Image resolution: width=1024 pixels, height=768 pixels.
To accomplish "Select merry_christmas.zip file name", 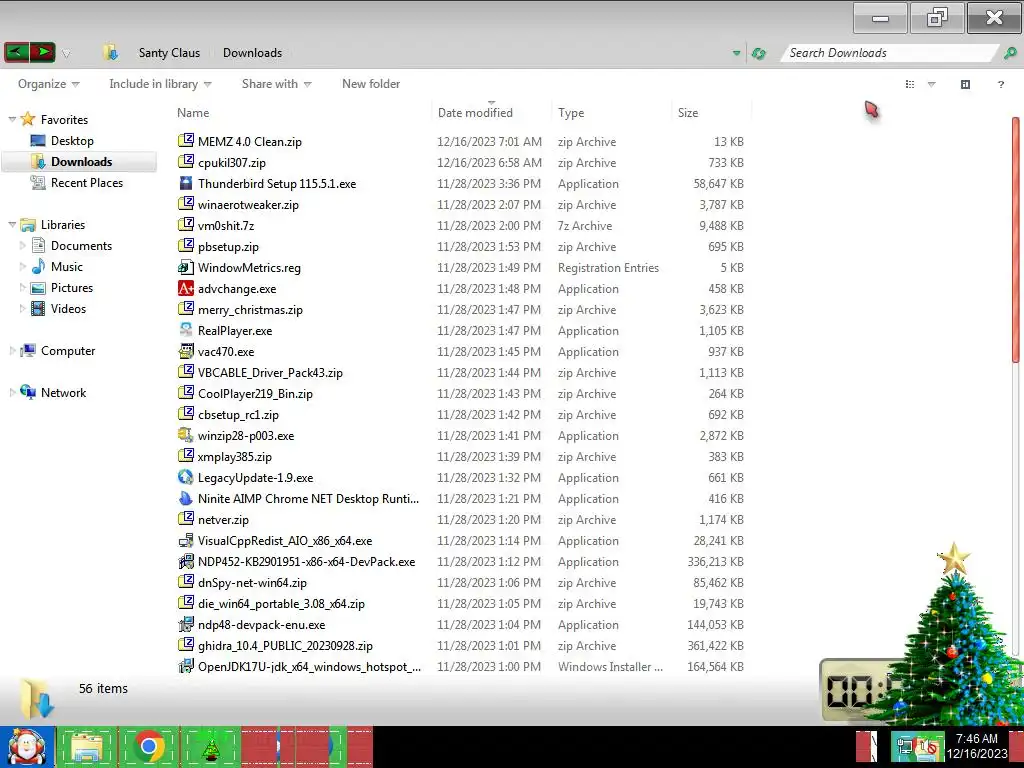I will tap(250, 310).
